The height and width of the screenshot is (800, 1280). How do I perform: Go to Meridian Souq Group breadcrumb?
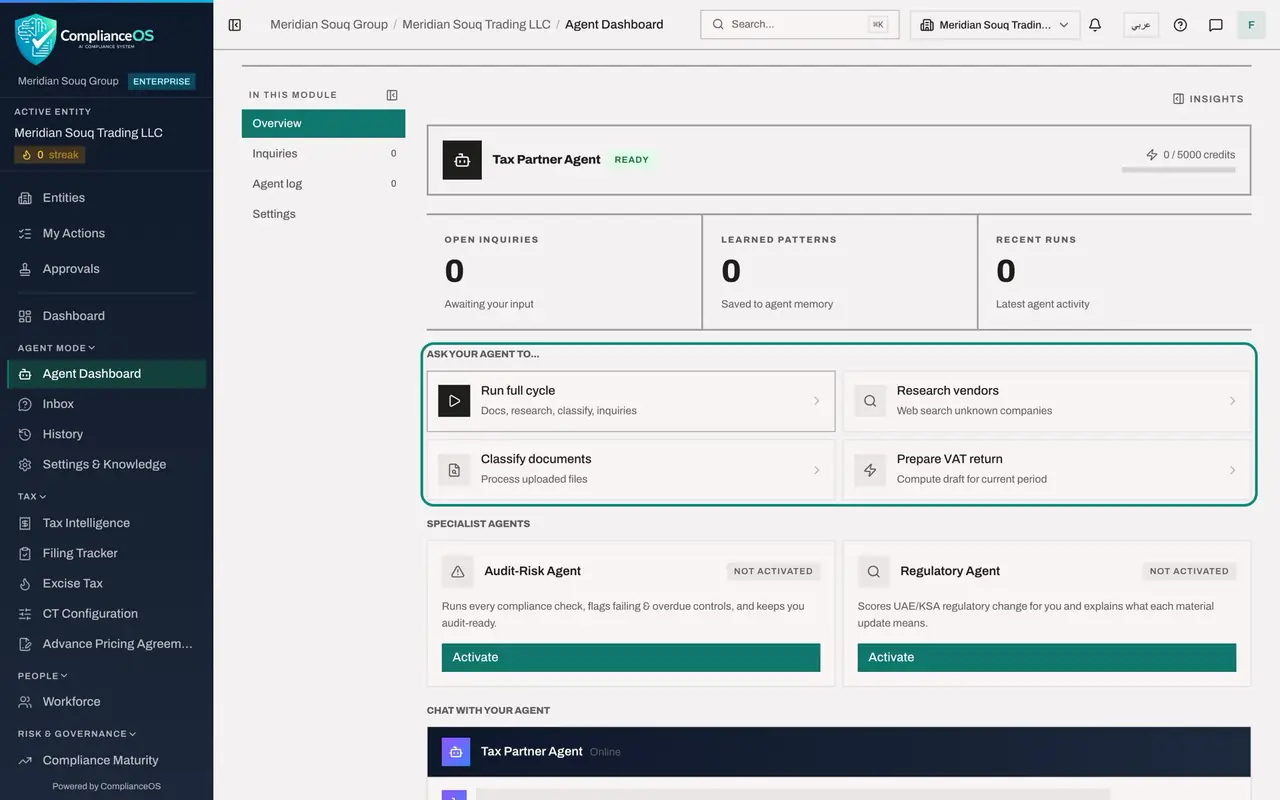click(329, 24)
